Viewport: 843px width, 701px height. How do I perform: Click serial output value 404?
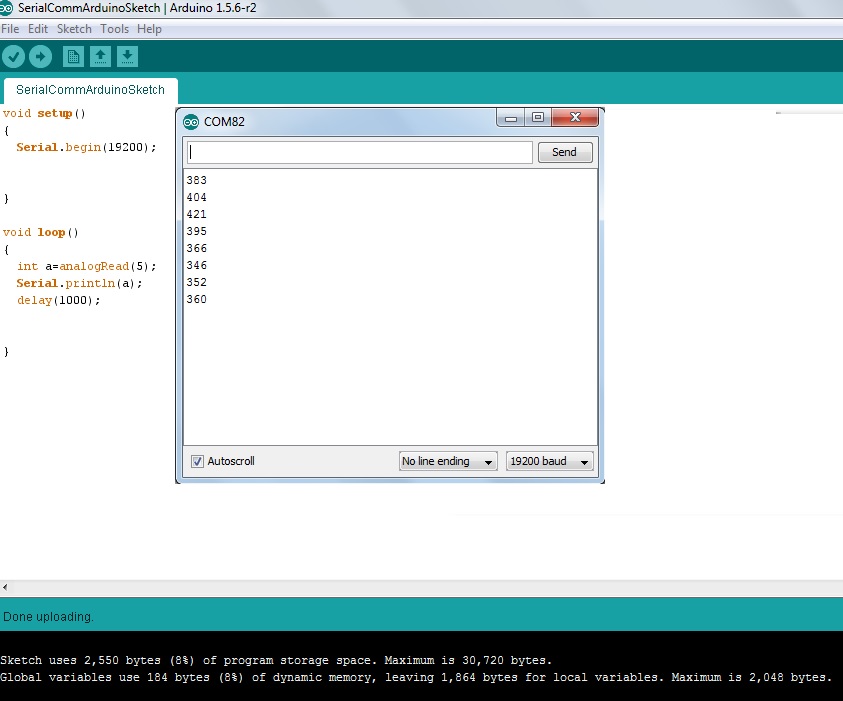pos(196,197)
